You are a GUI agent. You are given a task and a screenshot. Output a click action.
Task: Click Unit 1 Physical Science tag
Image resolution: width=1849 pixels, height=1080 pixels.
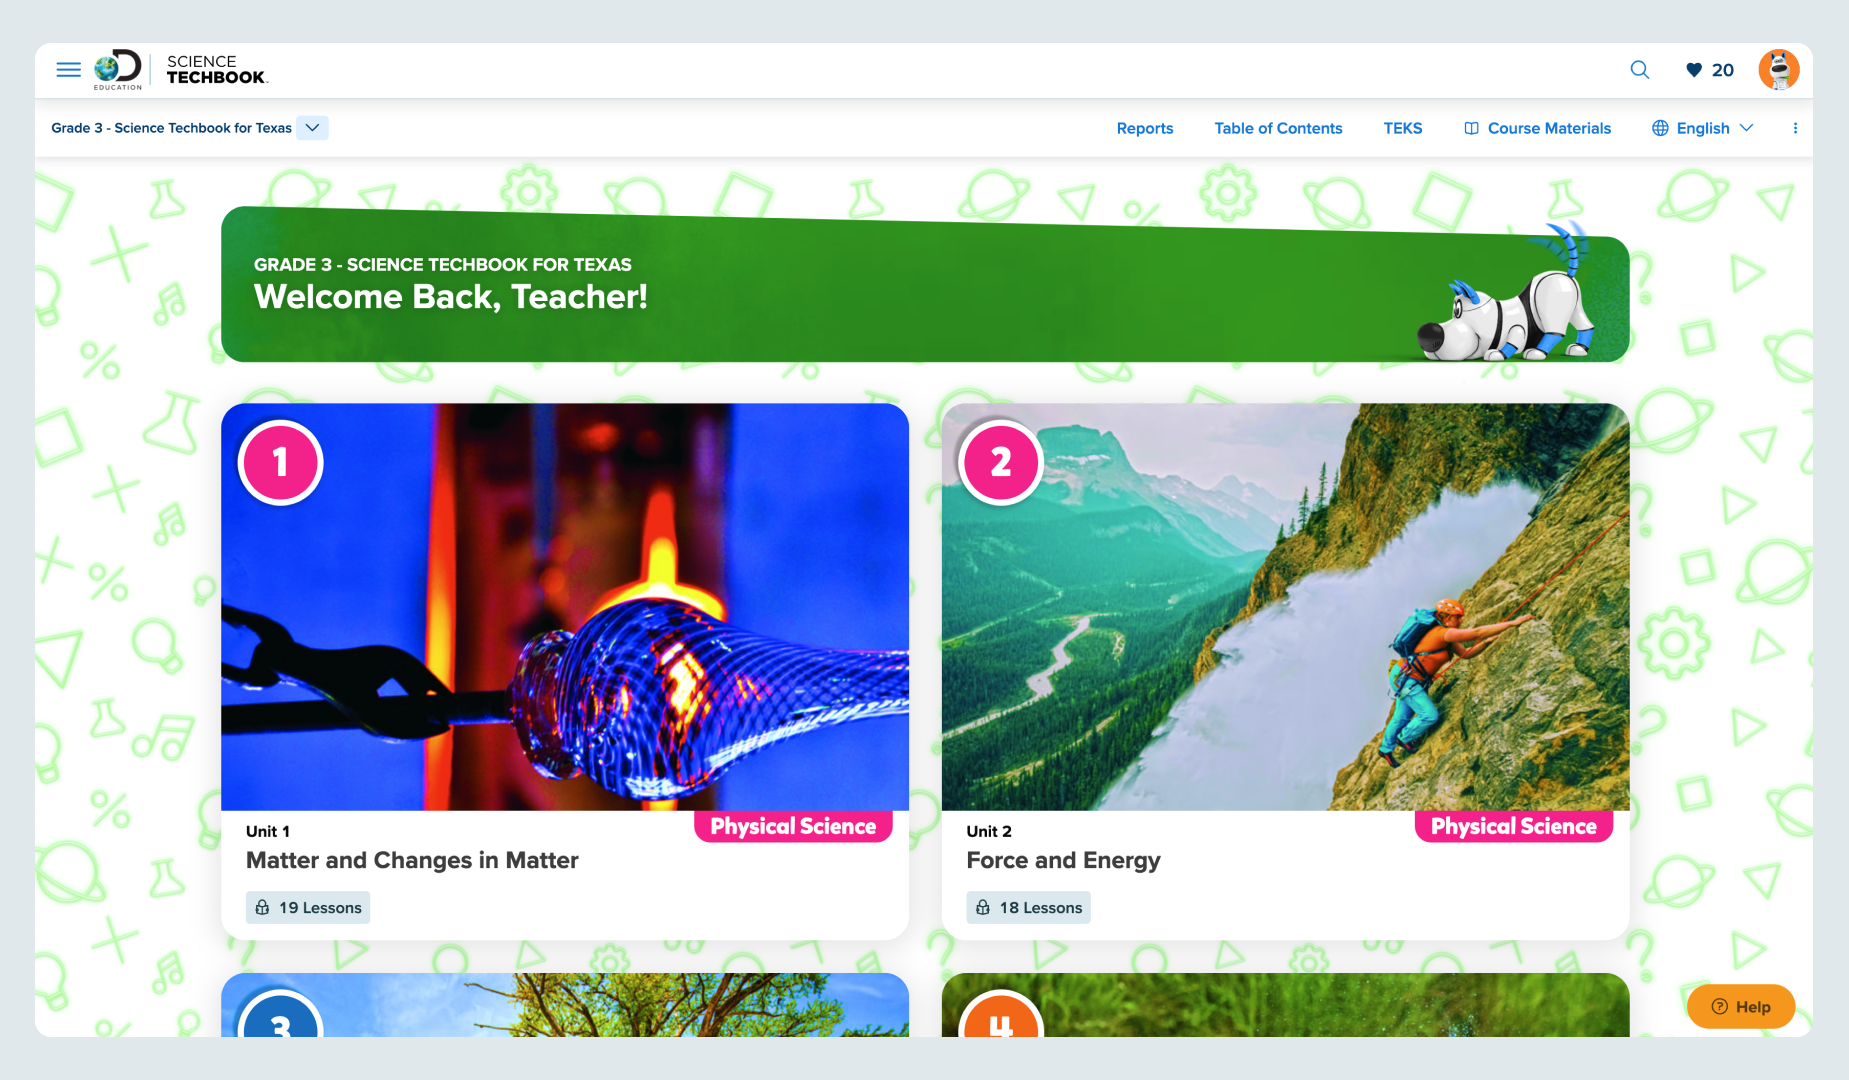click(793, 826)
